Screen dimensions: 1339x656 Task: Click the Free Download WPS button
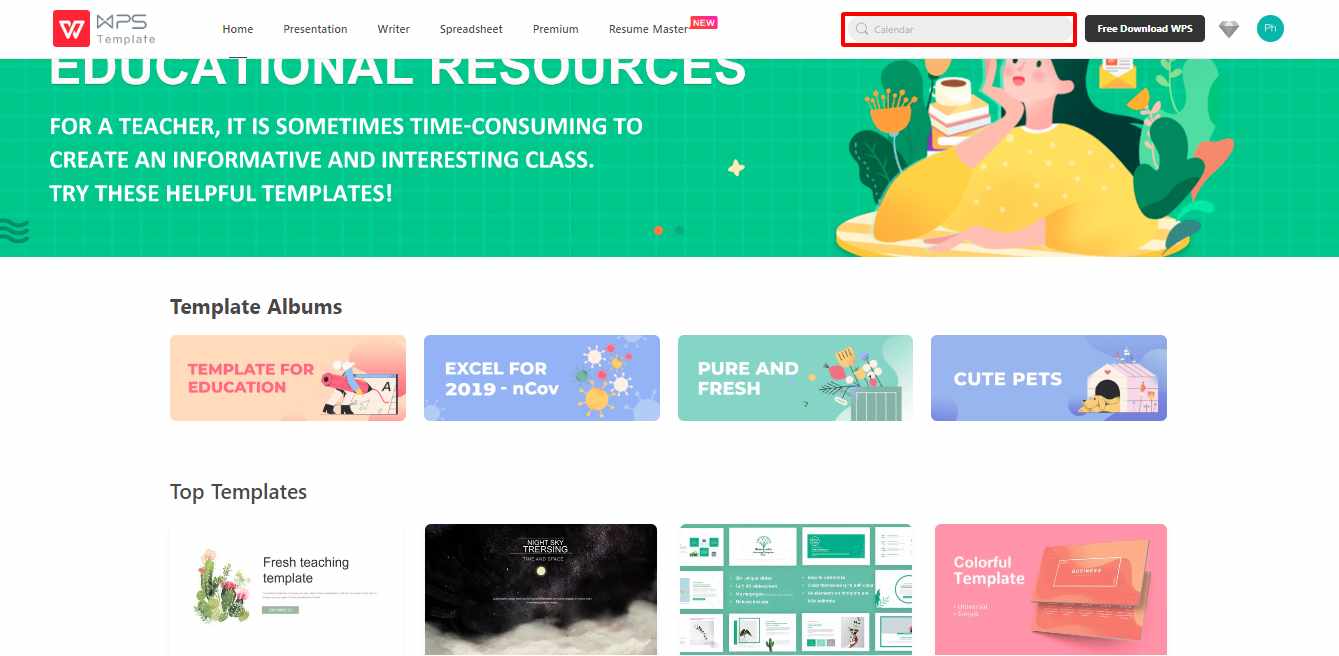(1145, 29)
